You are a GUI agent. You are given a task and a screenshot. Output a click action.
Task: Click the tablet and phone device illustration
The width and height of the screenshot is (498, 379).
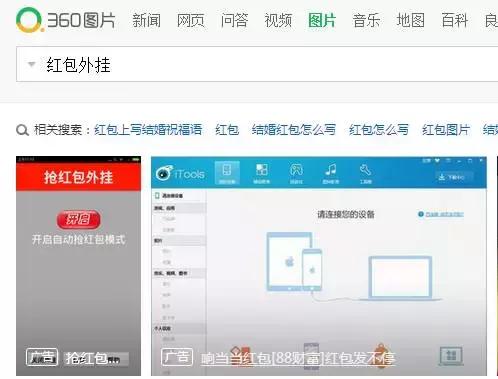click(295, 262)
